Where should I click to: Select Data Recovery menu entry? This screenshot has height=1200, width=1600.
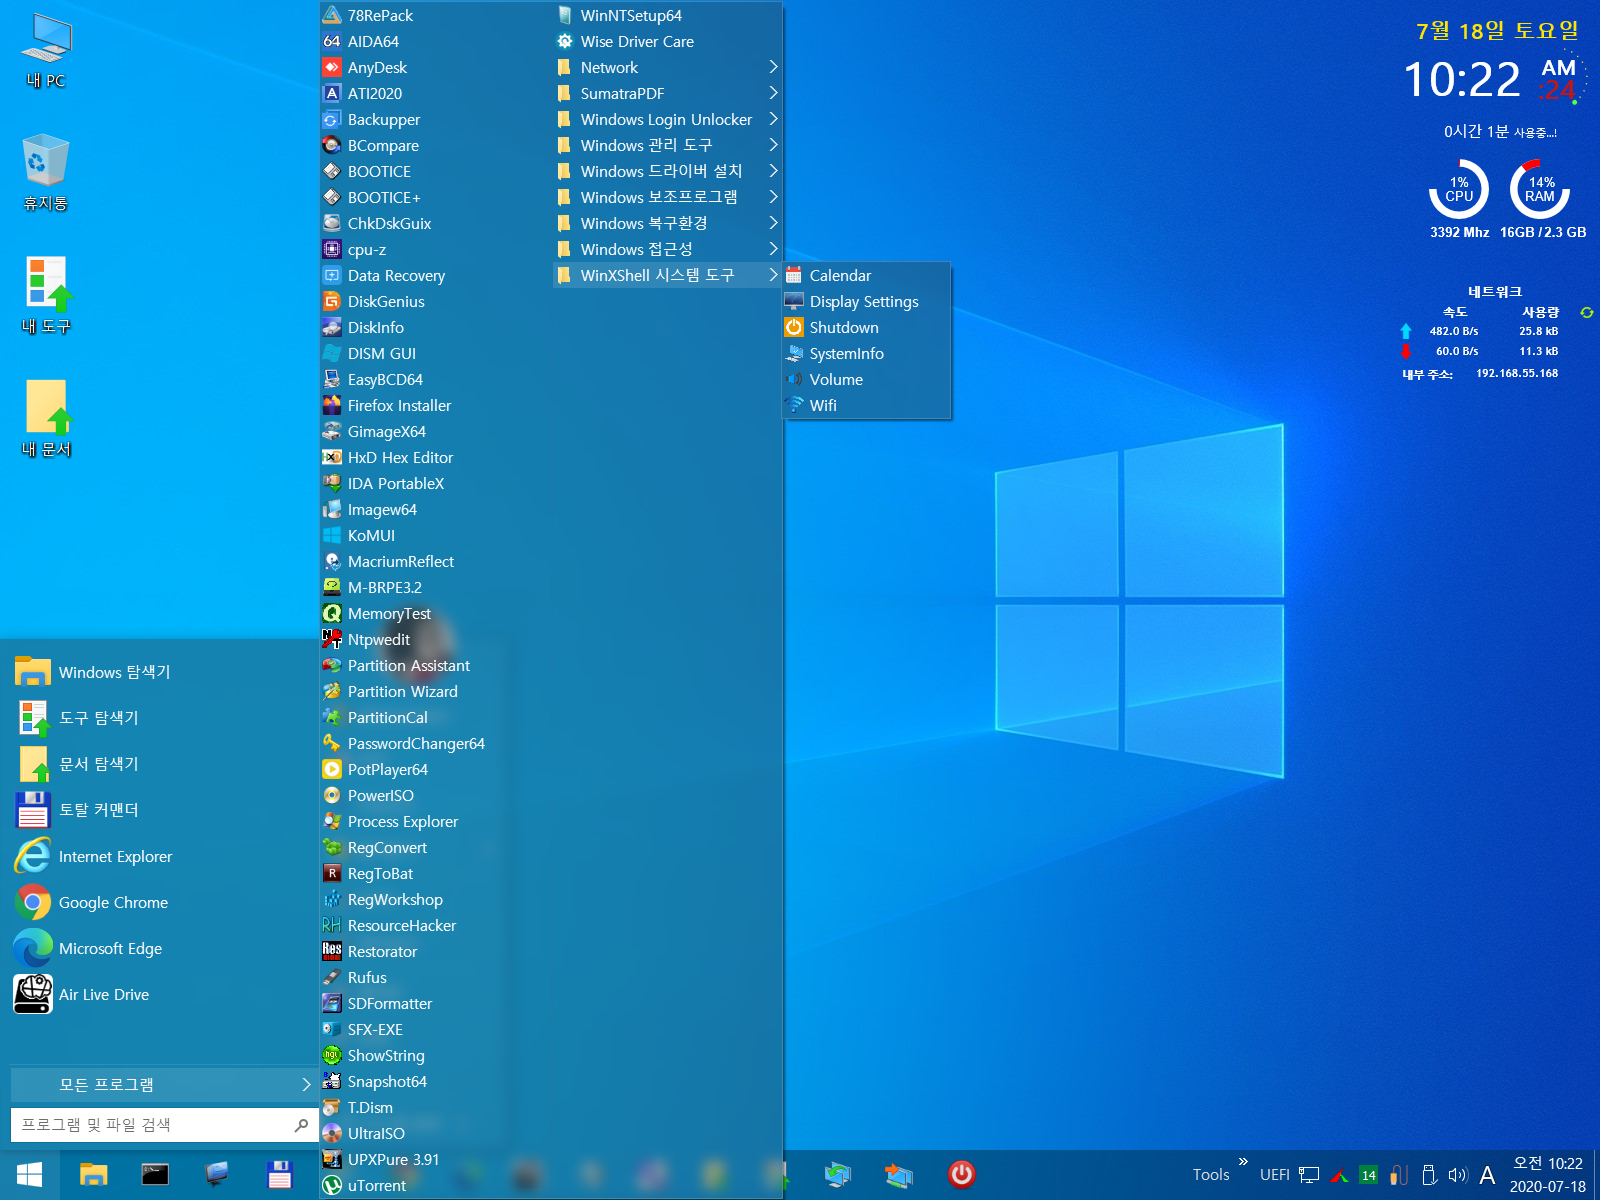click(x=435, y=275)
